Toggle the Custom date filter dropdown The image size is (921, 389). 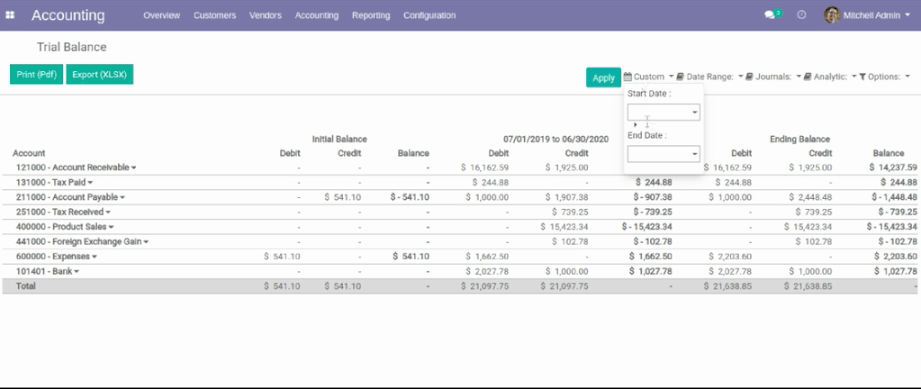click(x=648, y=76)
